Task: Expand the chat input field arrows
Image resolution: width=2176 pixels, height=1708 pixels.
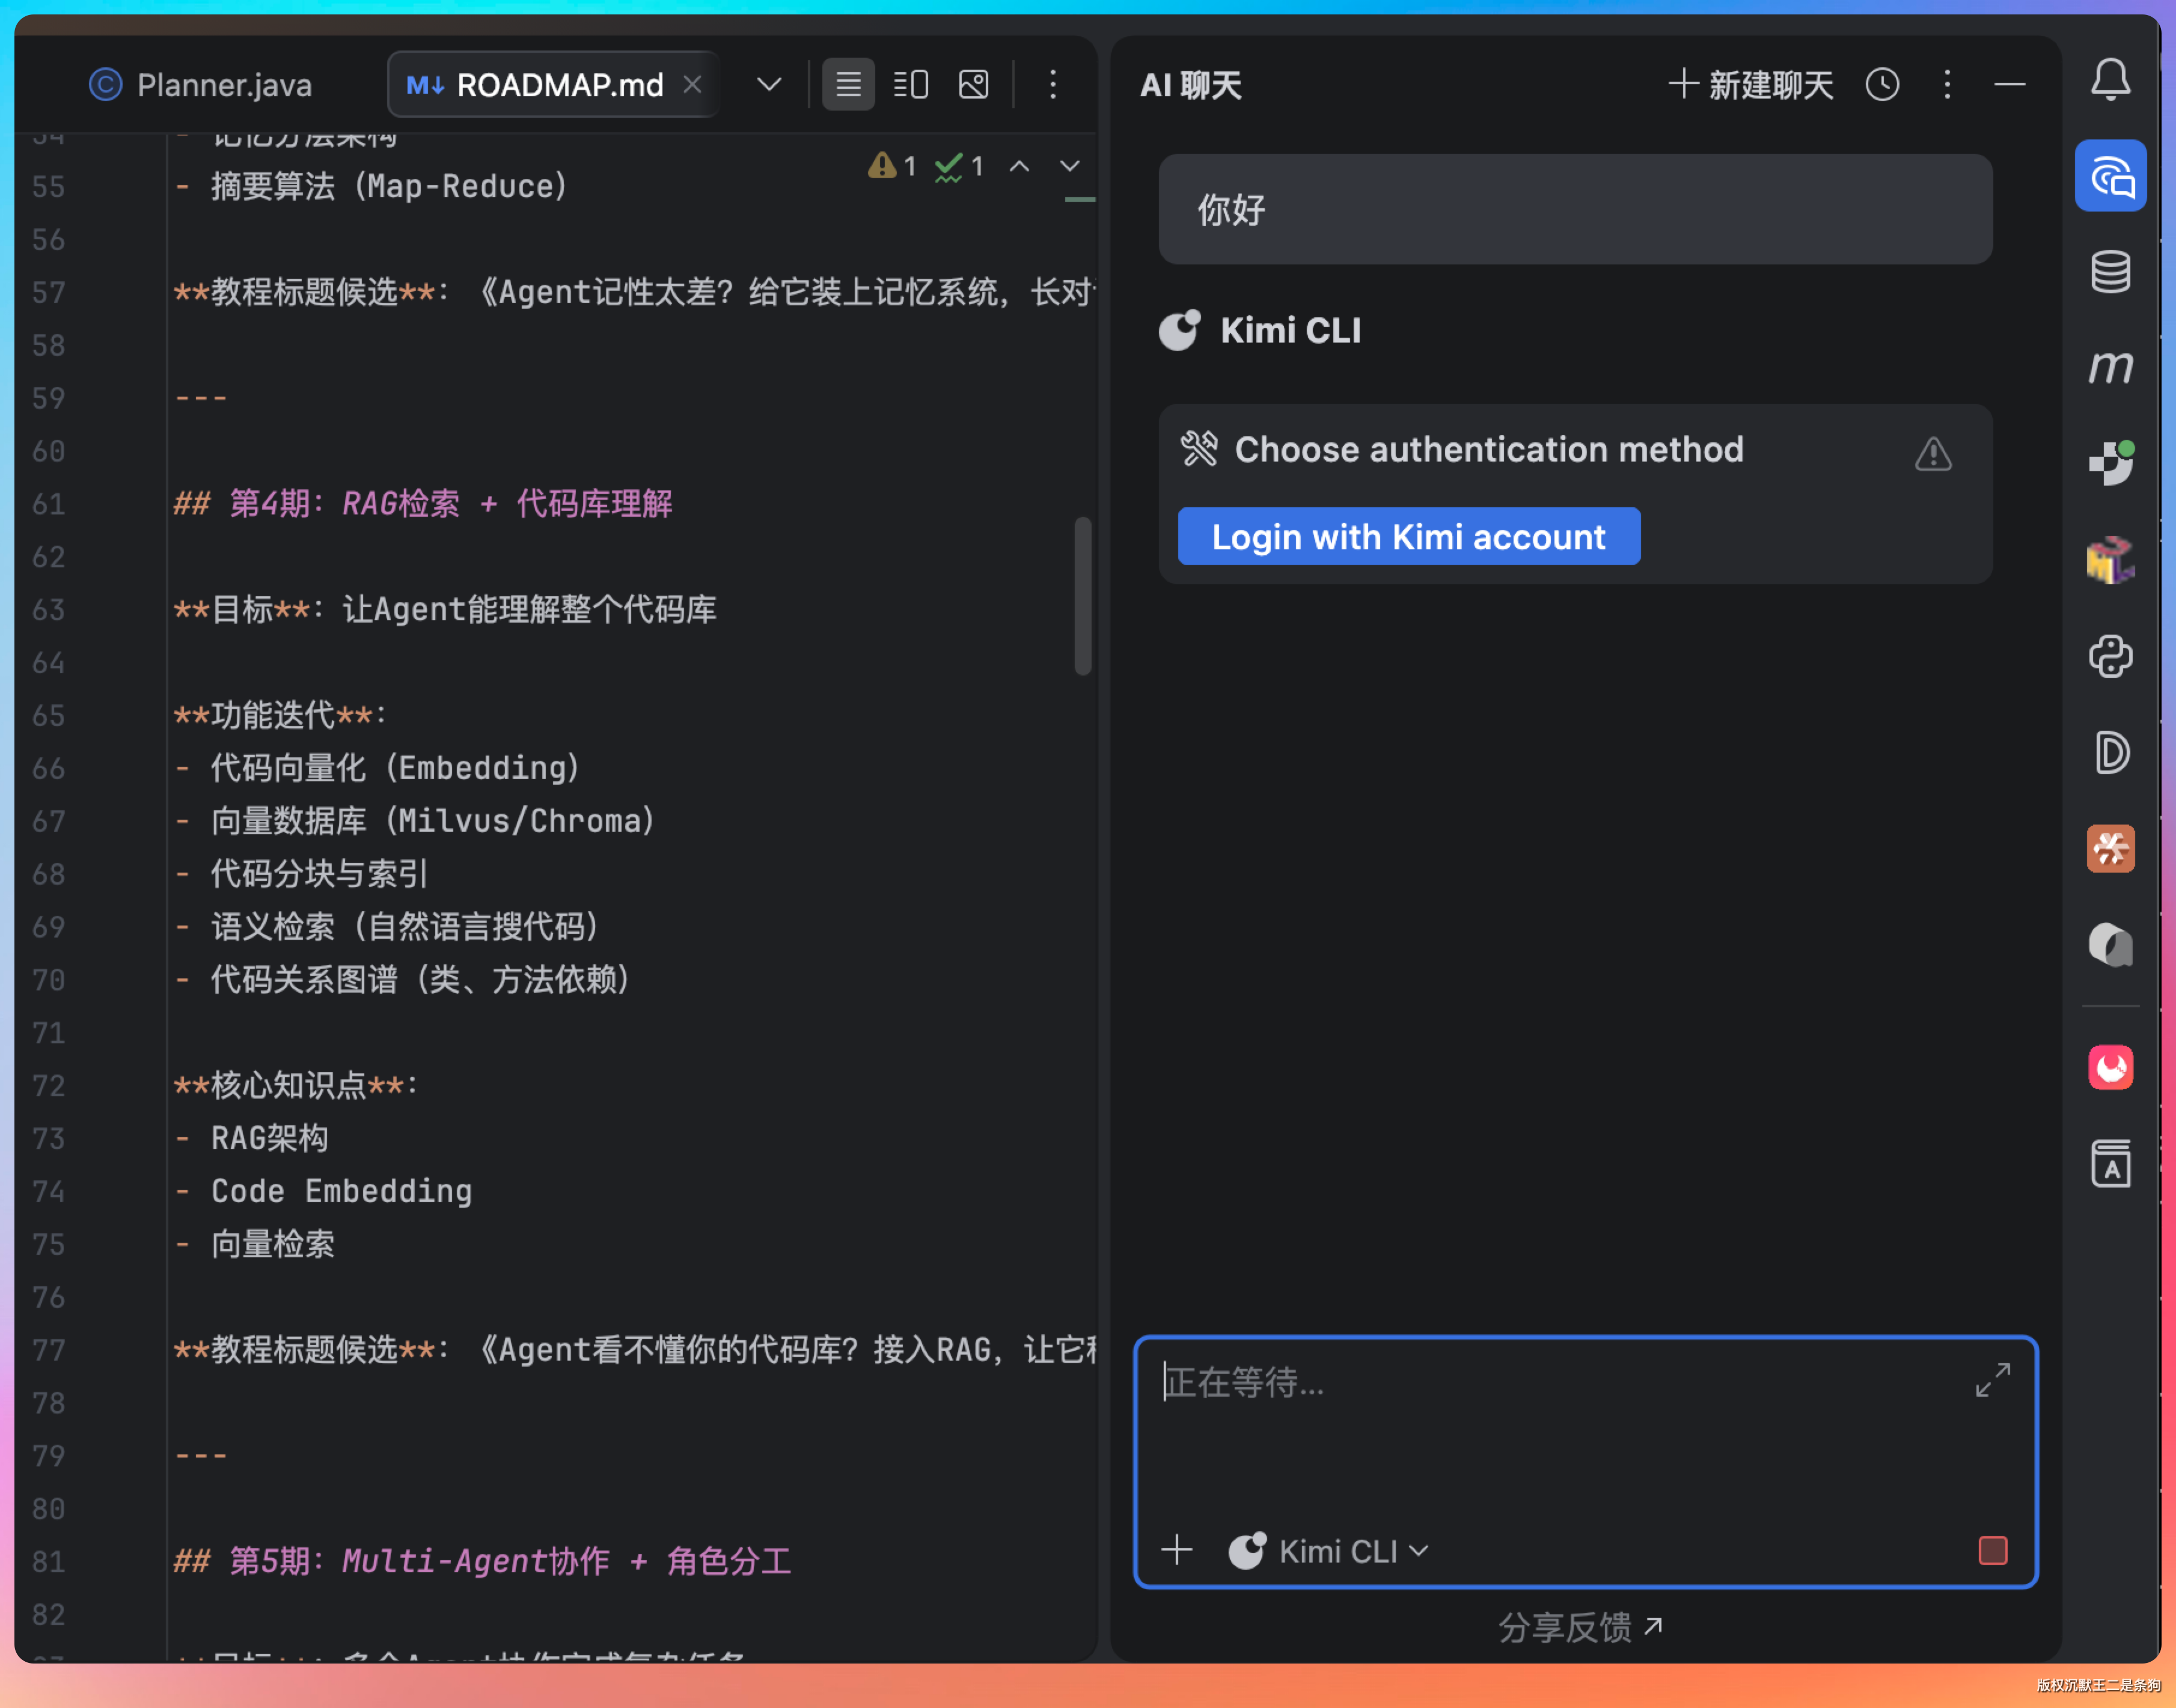Action: (x=1992, y=1380)
